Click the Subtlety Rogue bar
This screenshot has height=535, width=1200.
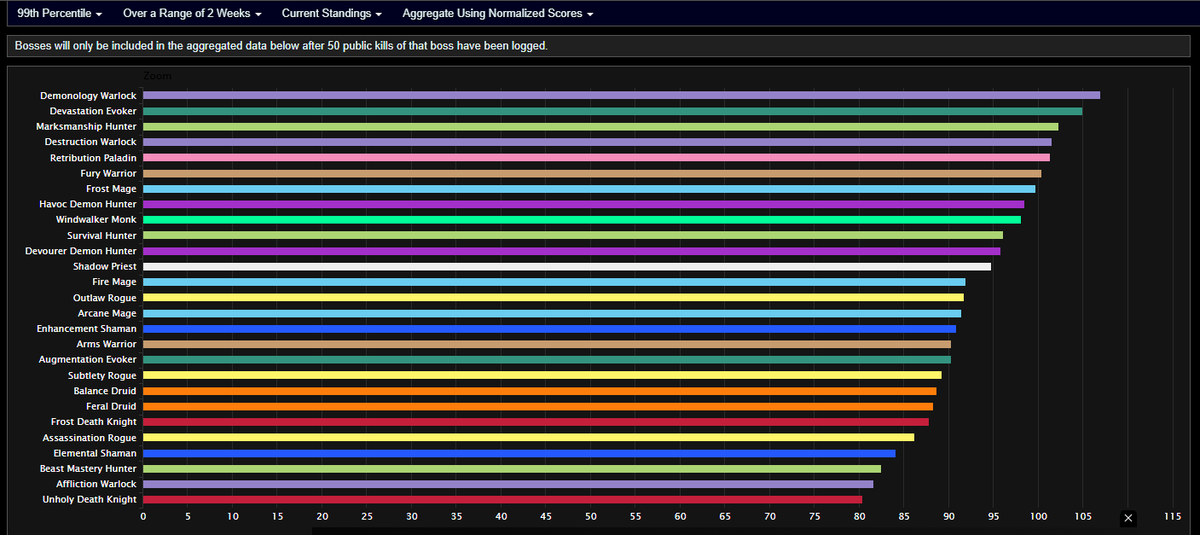(x=542, y=375)
